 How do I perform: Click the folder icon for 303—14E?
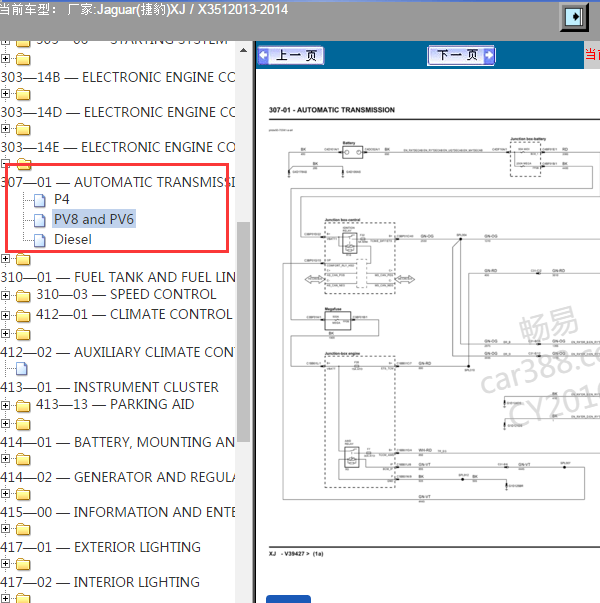click(x=23, y=129)
